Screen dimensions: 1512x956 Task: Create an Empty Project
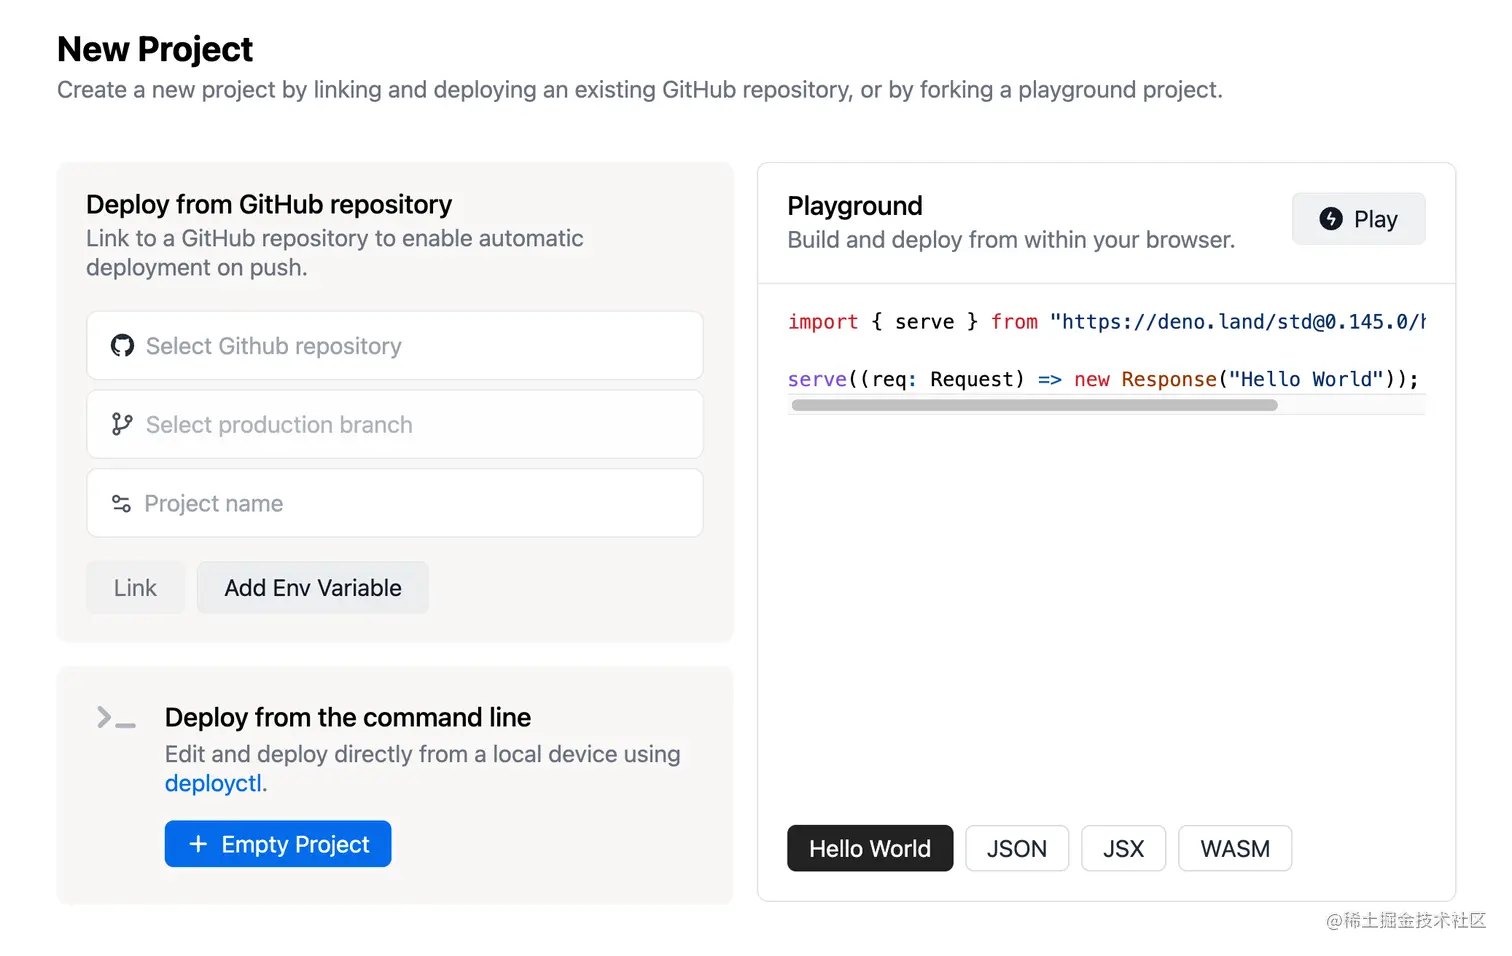pyautogui.click(x=278, y=845)
